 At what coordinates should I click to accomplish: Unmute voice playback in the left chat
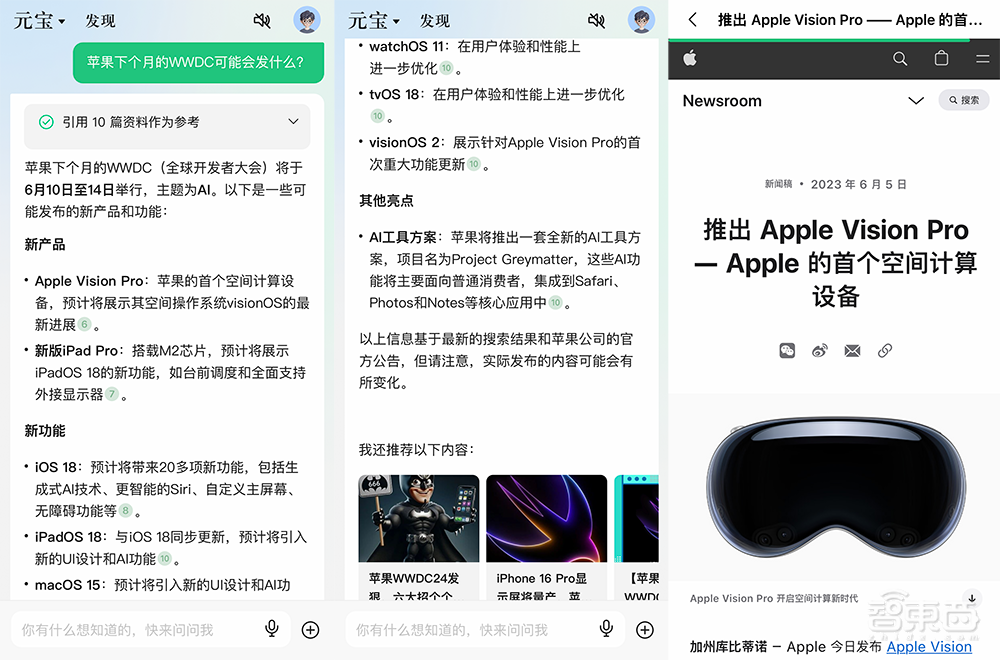coord(262,20)
